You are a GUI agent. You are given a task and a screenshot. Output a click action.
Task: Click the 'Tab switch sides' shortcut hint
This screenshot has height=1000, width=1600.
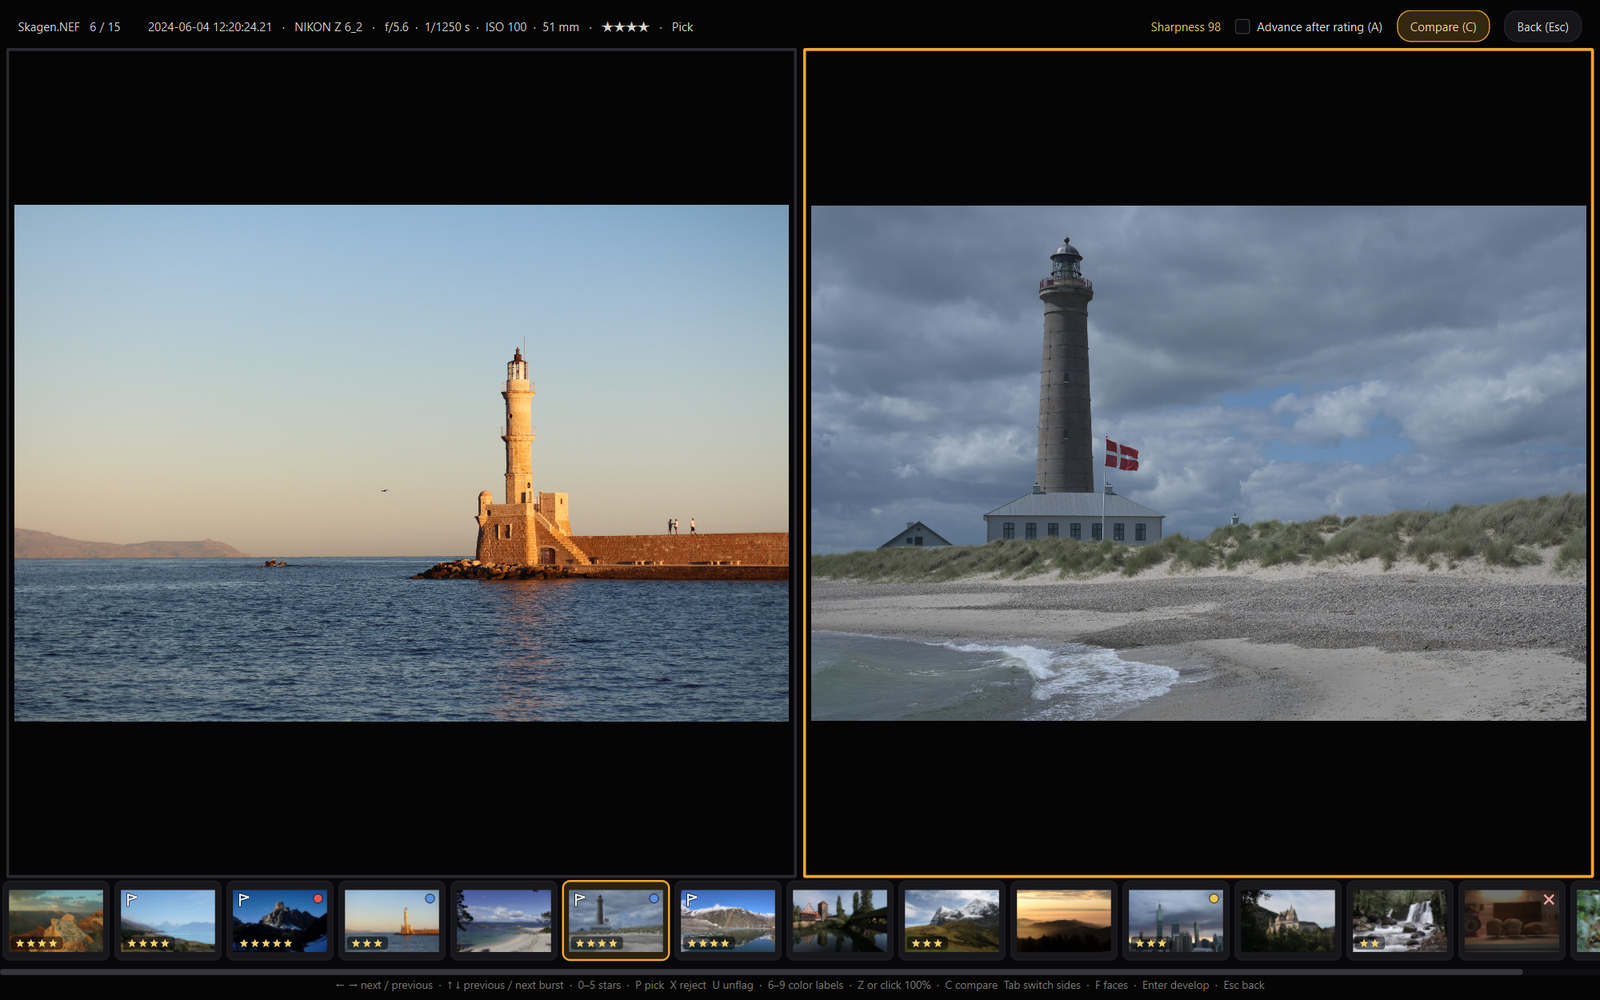click(1042, 985)
